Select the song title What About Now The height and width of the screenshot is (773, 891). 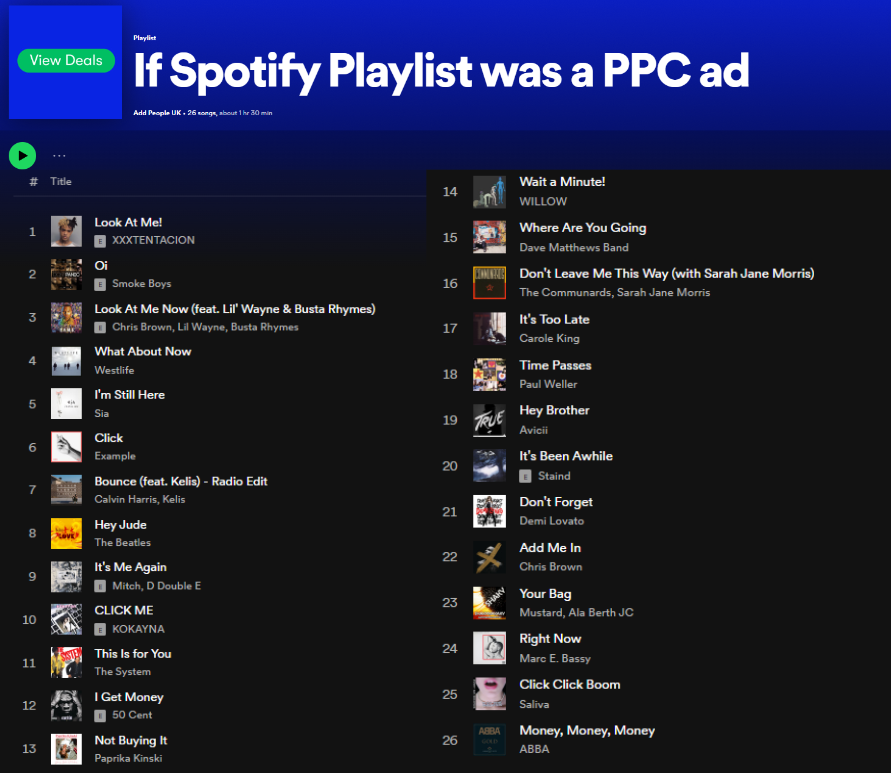pos(143,351)
